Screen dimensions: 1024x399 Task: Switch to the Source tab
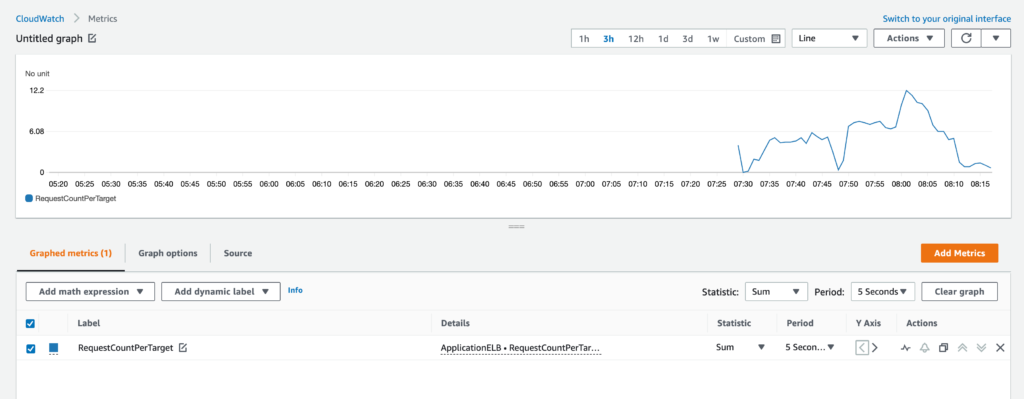[238, 253]
